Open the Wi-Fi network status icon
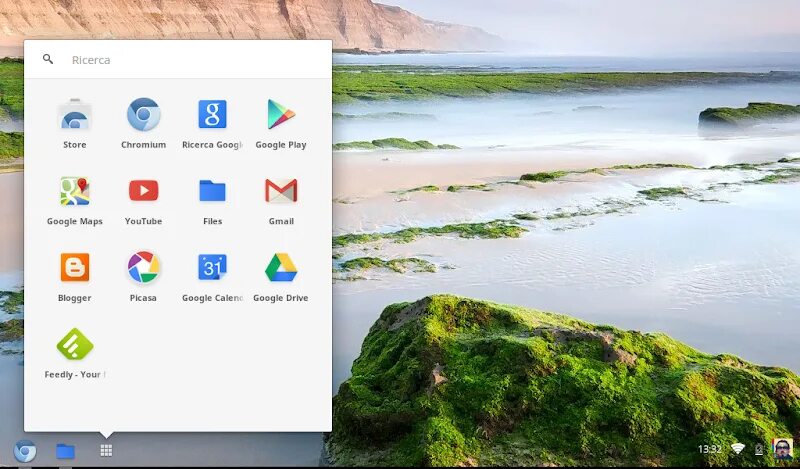 point(738,449)
